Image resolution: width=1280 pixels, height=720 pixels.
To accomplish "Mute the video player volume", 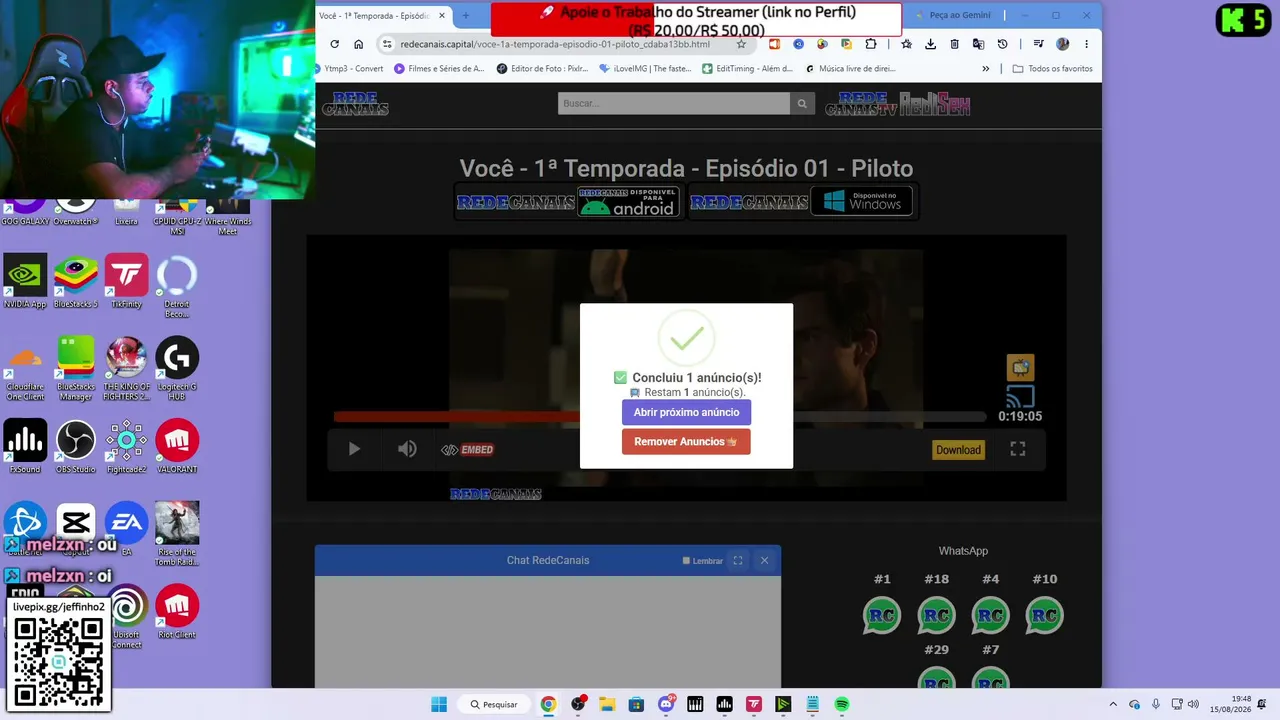I will tap(407, 450).
